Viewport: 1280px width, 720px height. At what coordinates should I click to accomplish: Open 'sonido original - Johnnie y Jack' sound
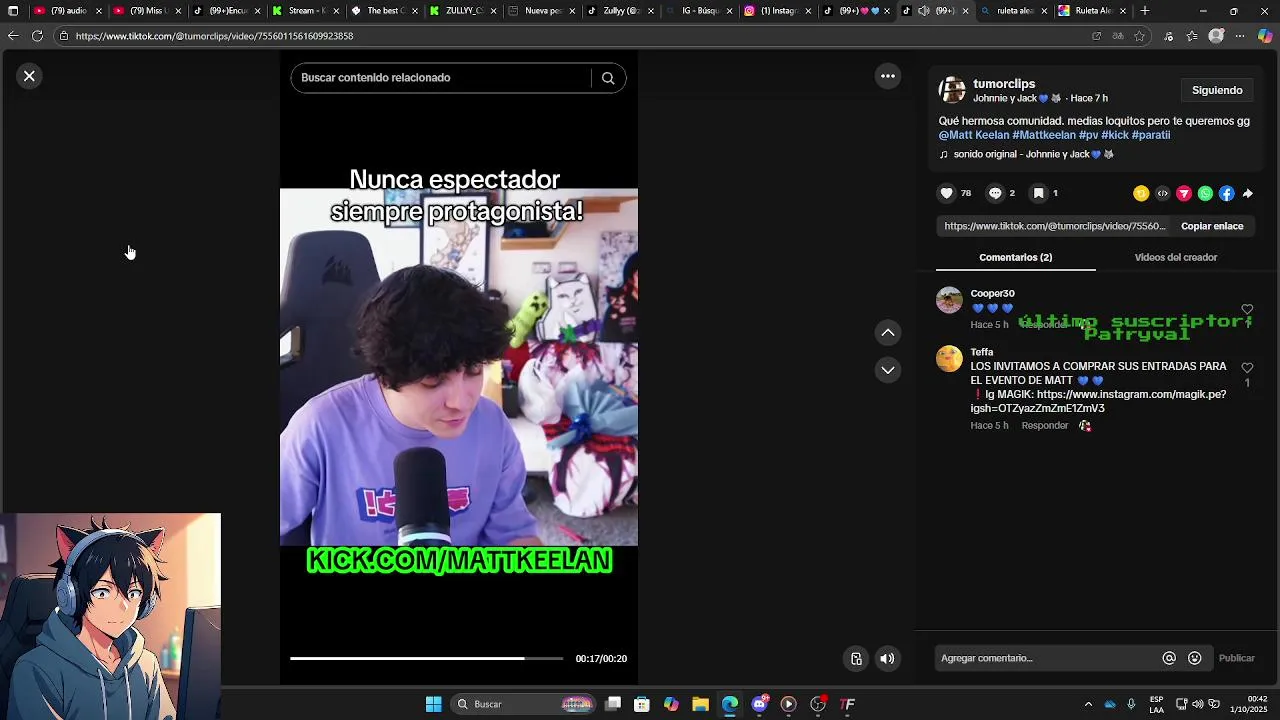pos(1027,155)
